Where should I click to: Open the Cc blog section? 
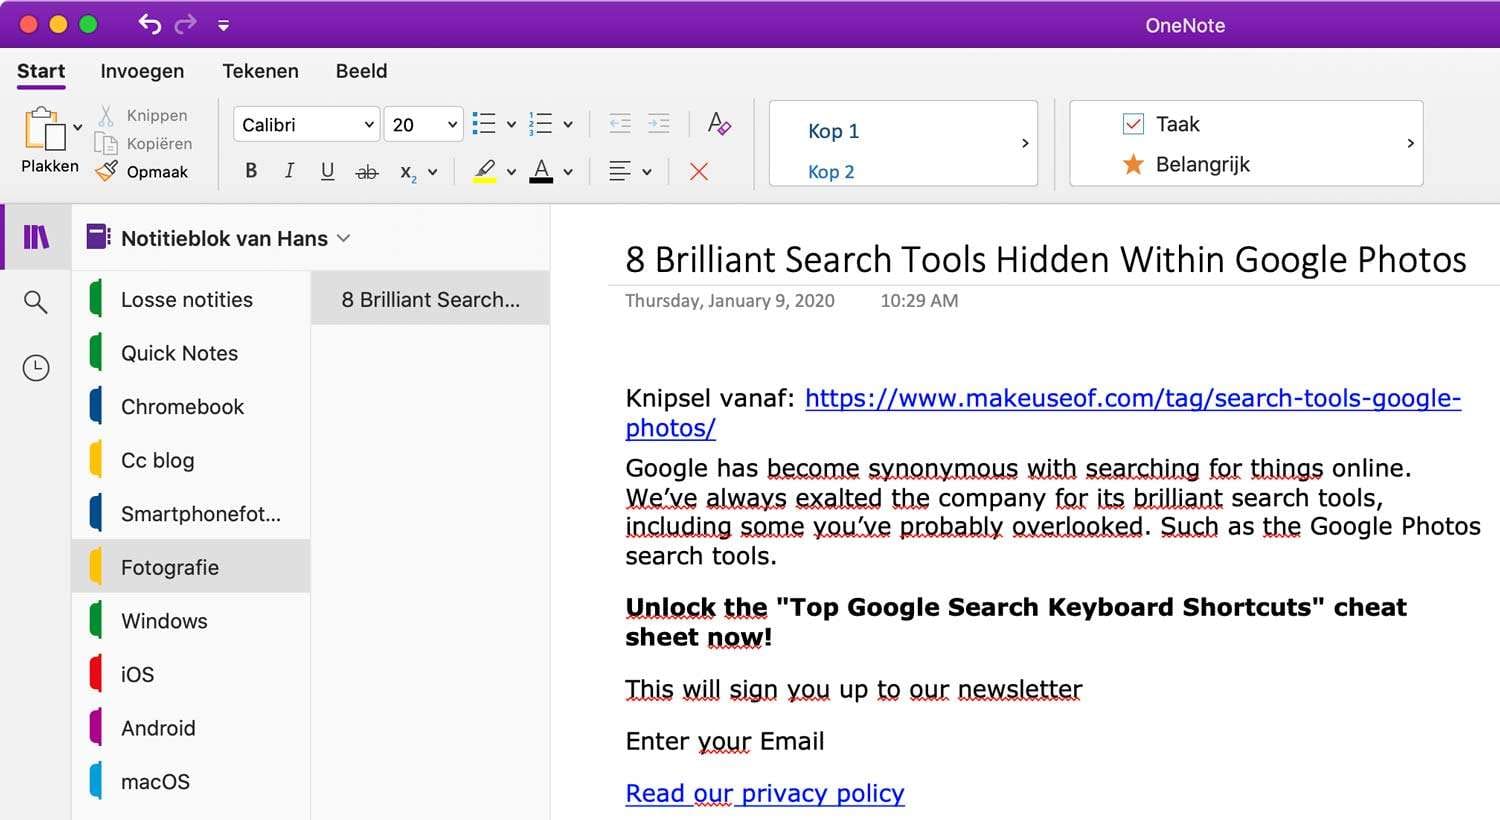point(191,460)
